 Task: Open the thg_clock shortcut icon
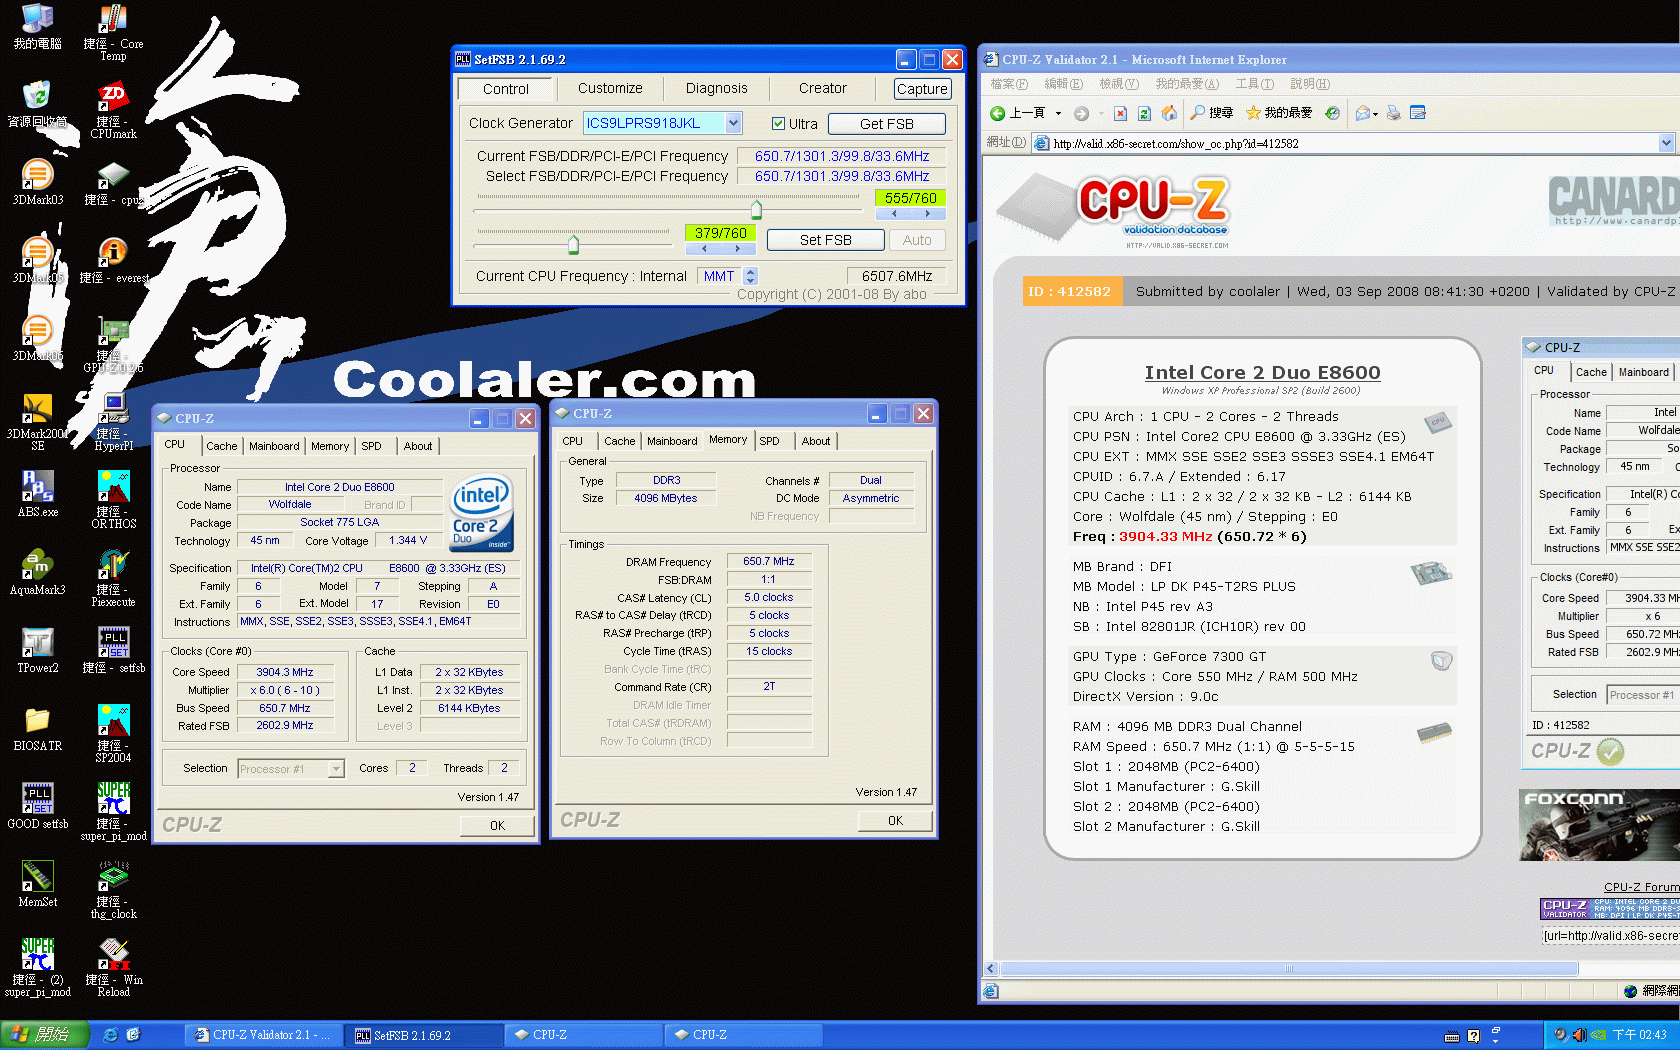(x=113, y=889)
